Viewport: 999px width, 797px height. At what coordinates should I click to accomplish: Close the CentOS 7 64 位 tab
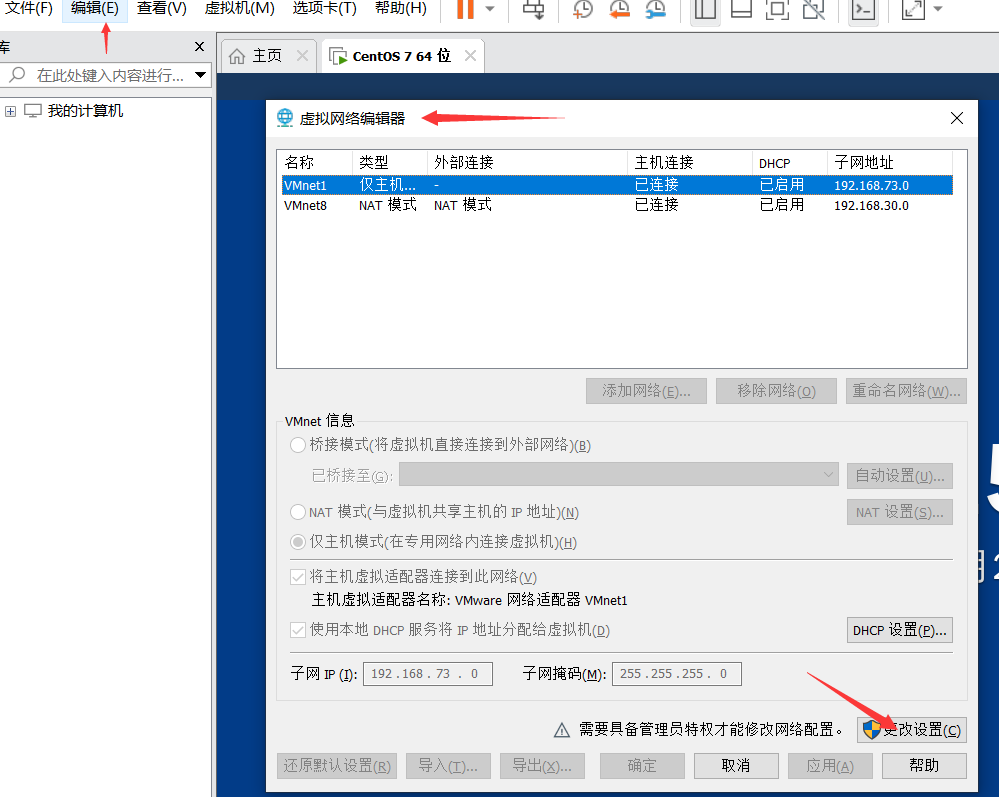tap(470, 56)
